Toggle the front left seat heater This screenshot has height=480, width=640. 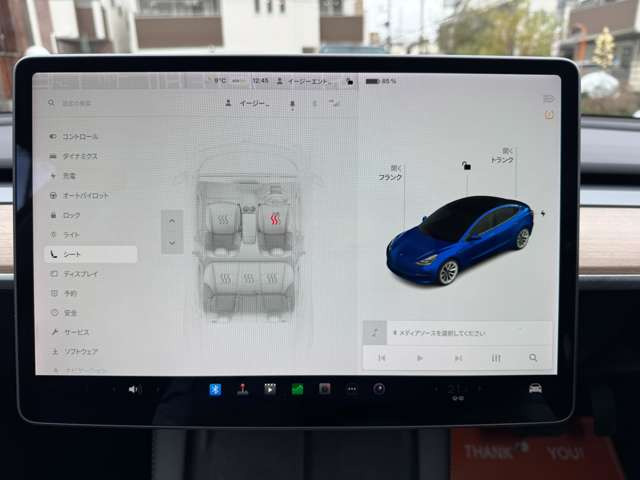coord(224,219)
